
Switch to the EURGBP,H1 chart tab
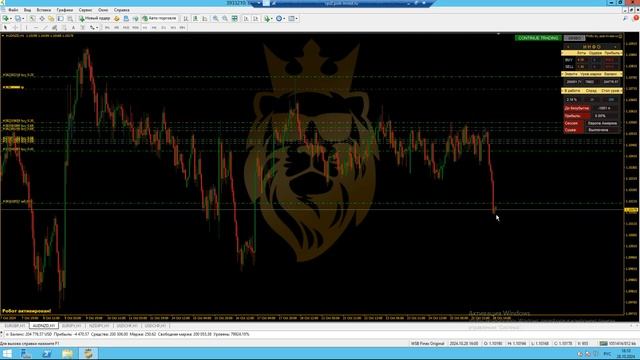15,326
